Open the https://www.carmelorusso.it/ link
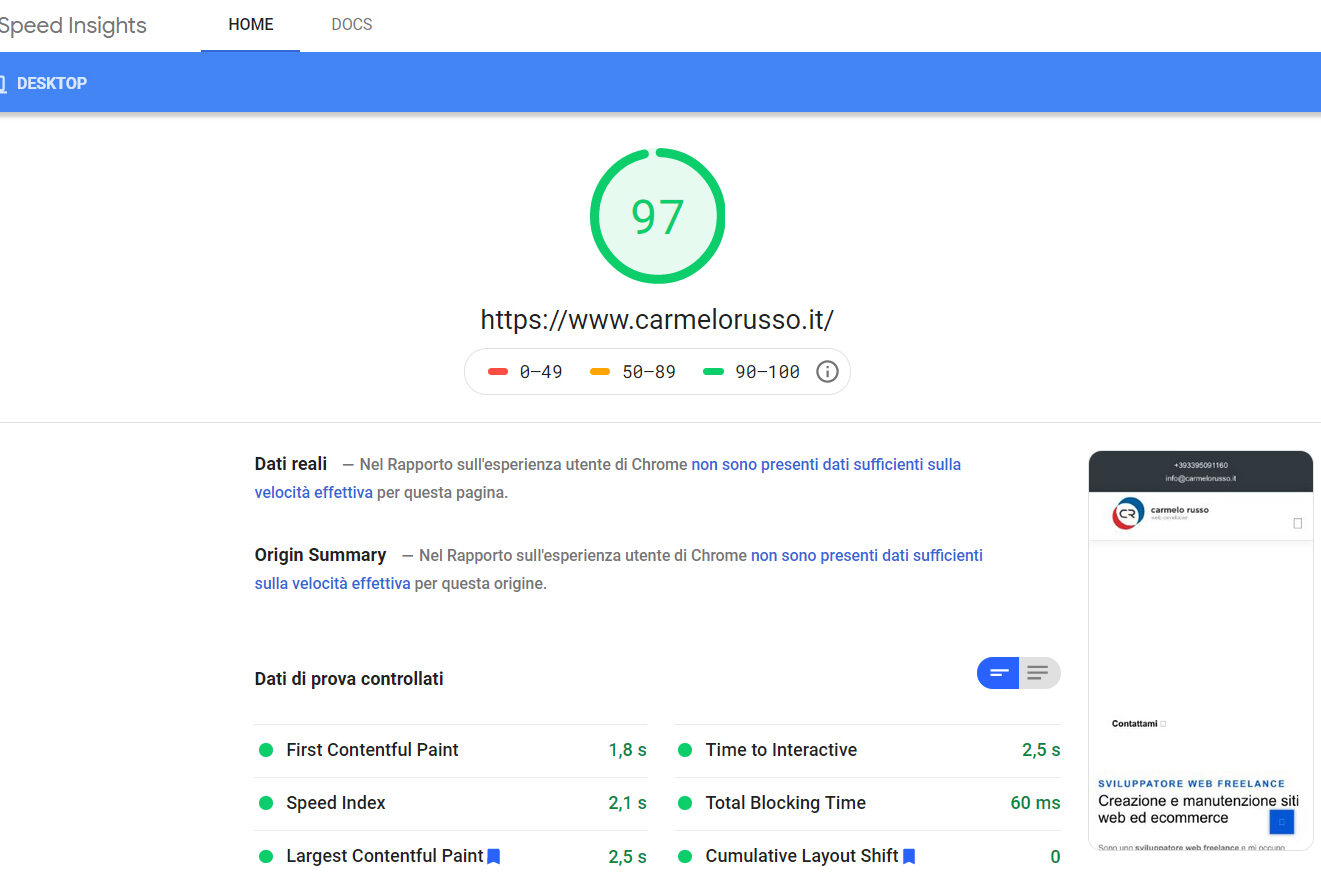 (657, 319)
